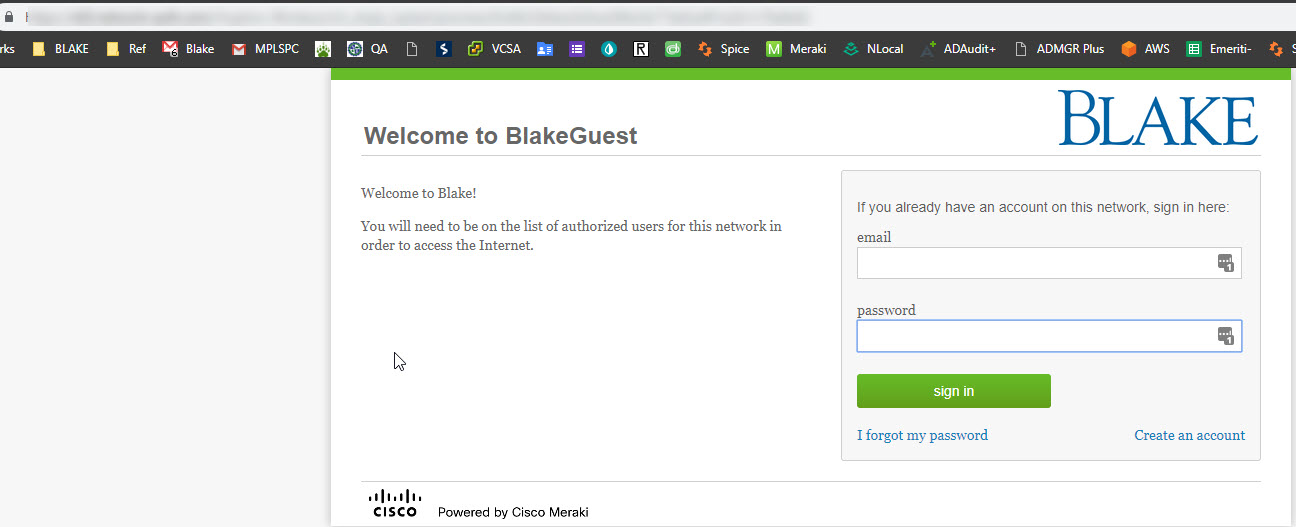The width and height of the screenshot is (1296, 527).
Task: Open the VCSA bookmark
Action: click(x=494, y=48)
